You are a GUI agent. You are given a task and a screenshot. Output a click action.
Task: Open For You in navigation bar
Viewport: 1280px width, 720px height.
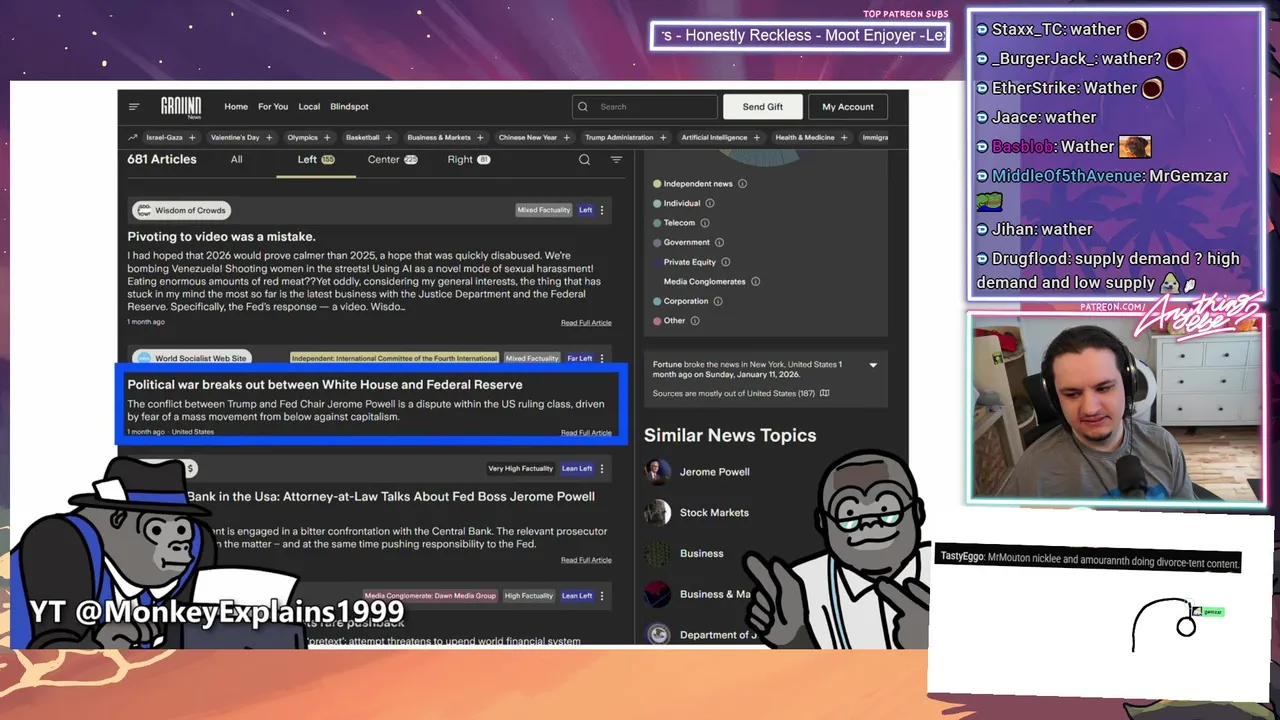273,106
